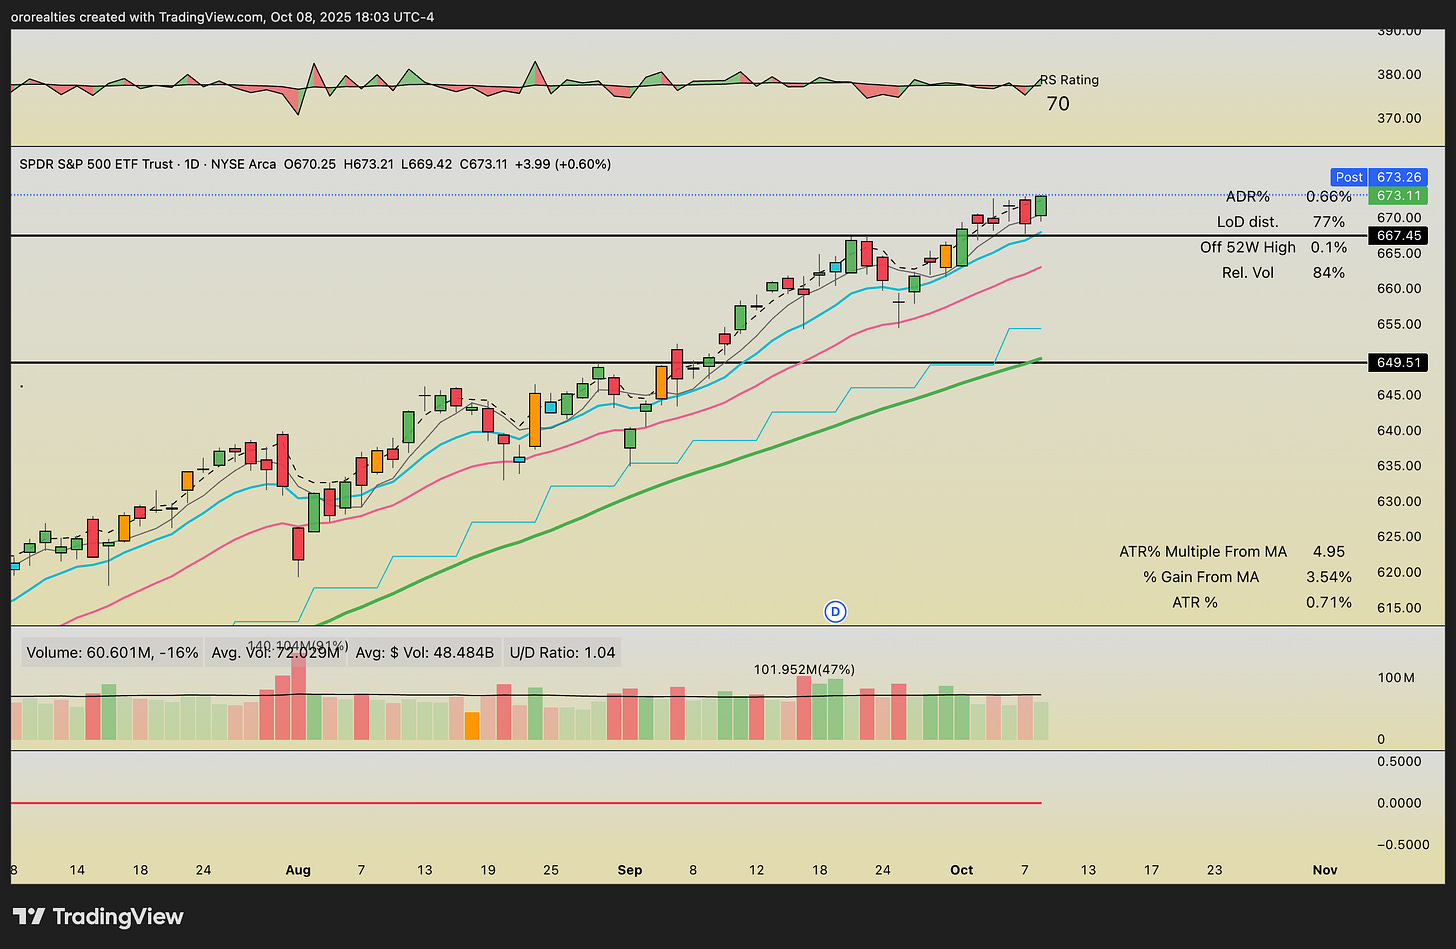Click the open value O670.25
The width and height of the screenshot is (1456, 949).
(310, 164)
